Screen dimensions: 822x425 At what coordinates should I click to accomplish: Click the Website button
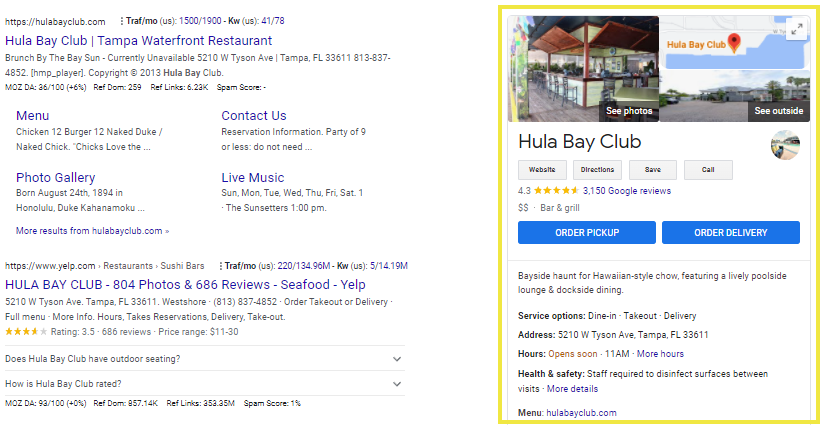point(542,170)
